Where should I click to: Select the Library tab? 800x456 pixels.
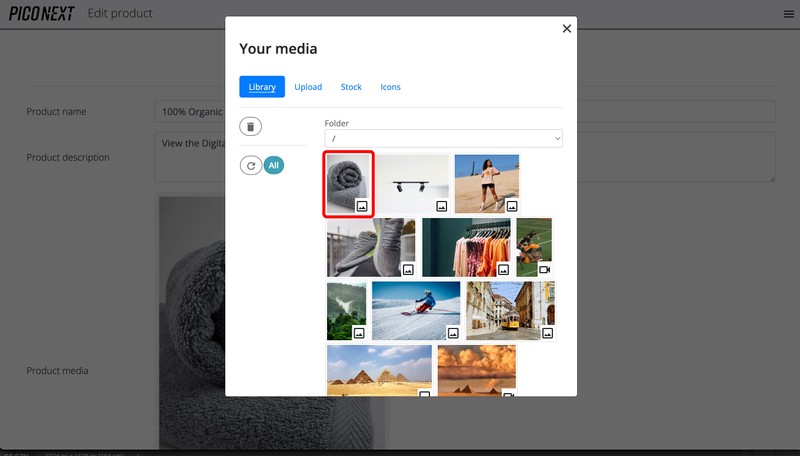262,87
